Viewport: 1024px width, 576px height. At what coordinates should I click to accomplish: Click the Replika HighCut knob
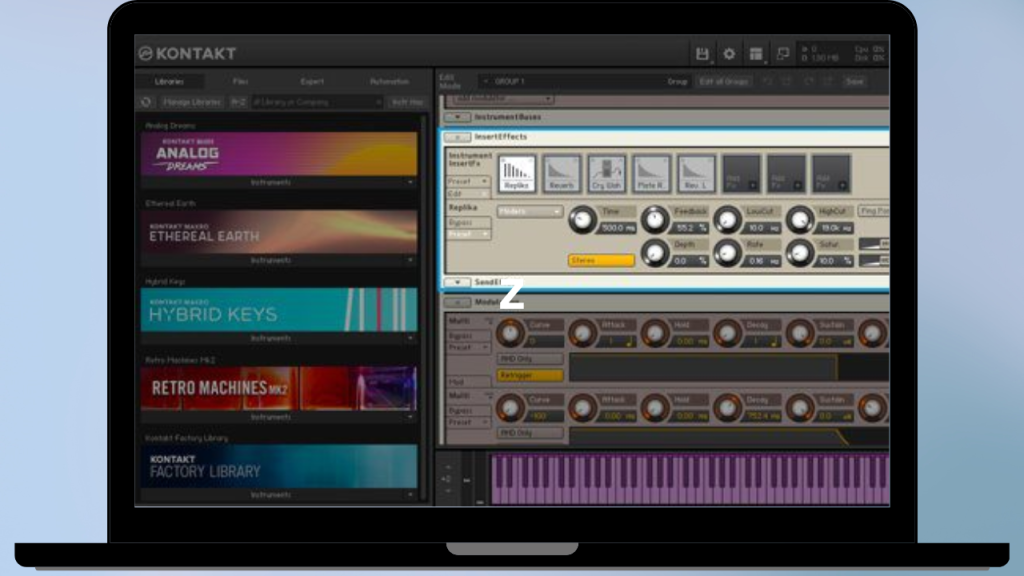click(x=799, y=220)
